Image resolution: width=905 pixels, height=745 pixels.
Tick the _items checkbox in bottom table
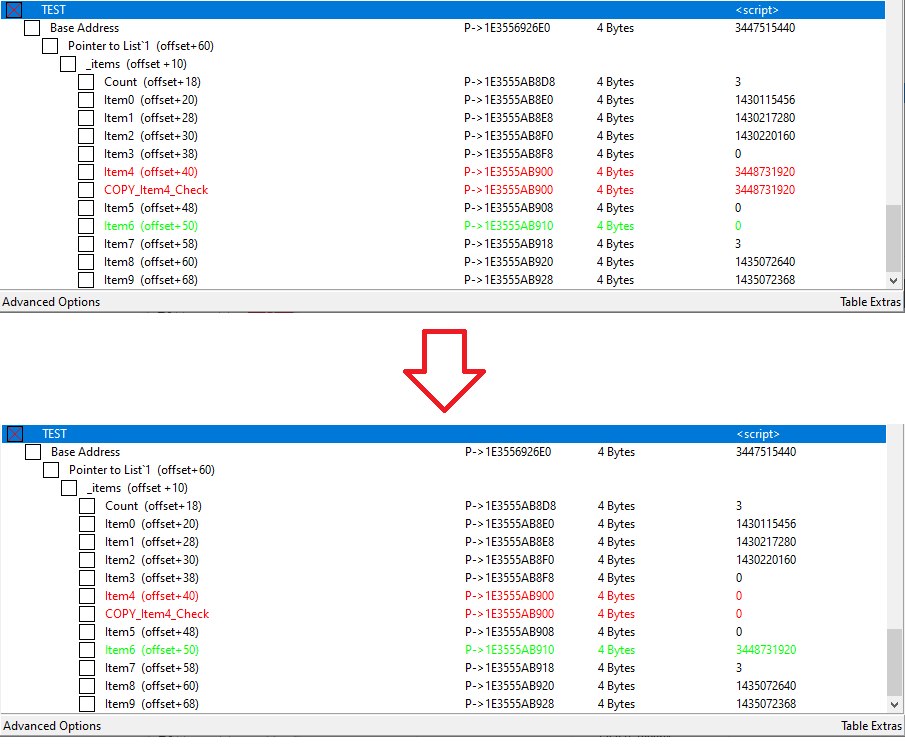point(69,488)
